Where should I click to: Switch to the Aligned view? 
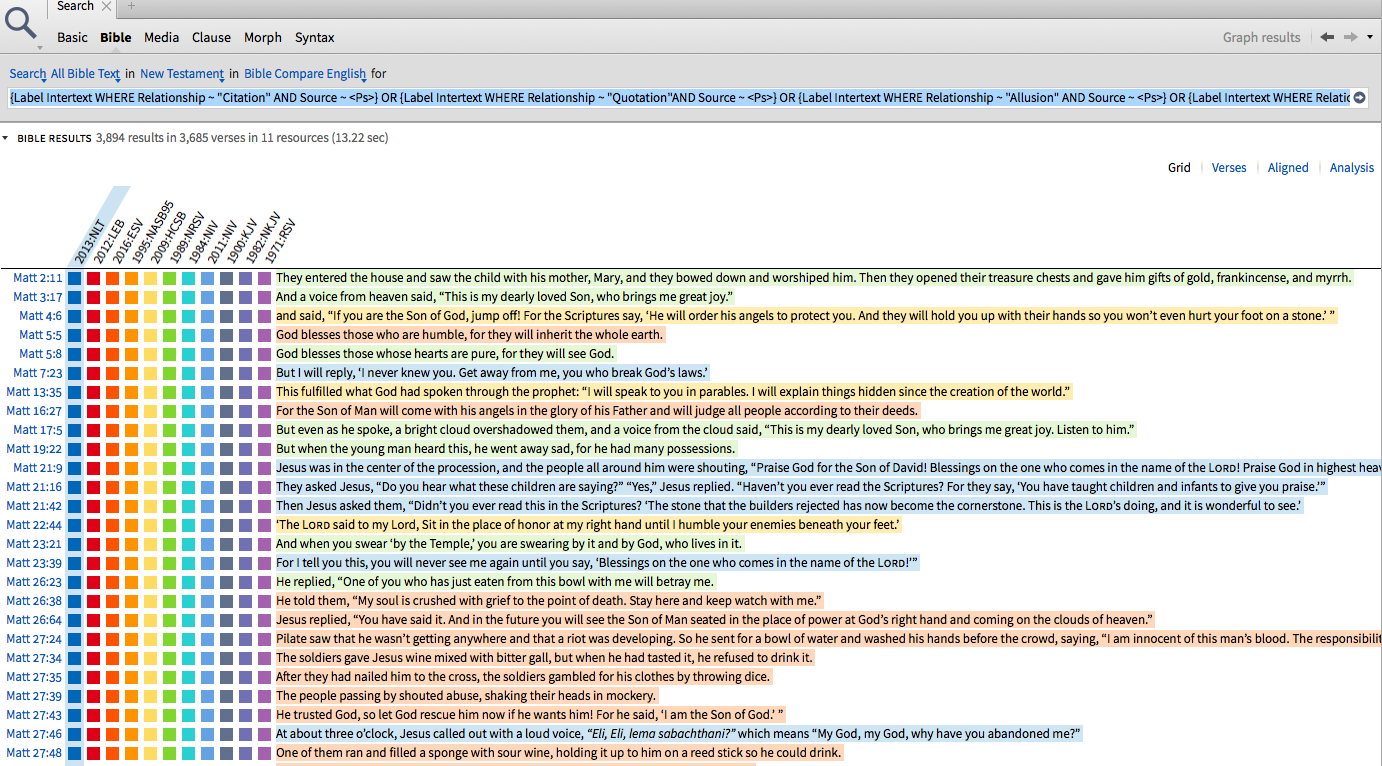(x=1288, y=167)
